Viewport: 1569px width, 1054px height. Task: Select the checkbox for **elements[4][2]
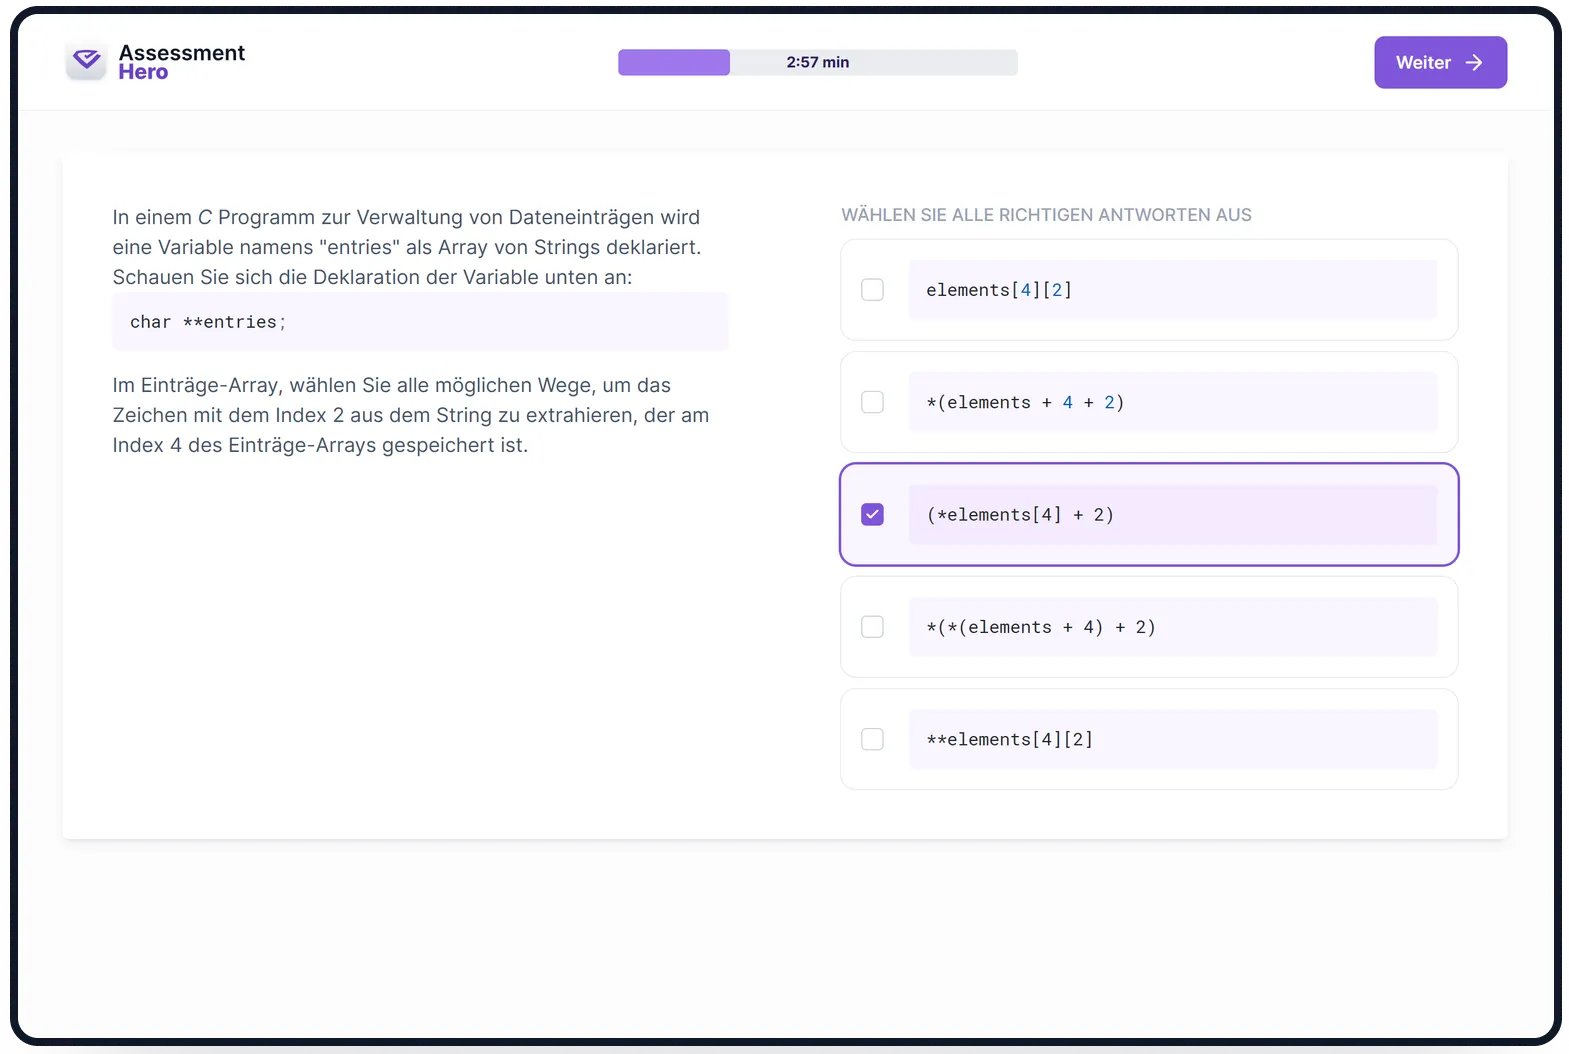click(x=873, y=739)
